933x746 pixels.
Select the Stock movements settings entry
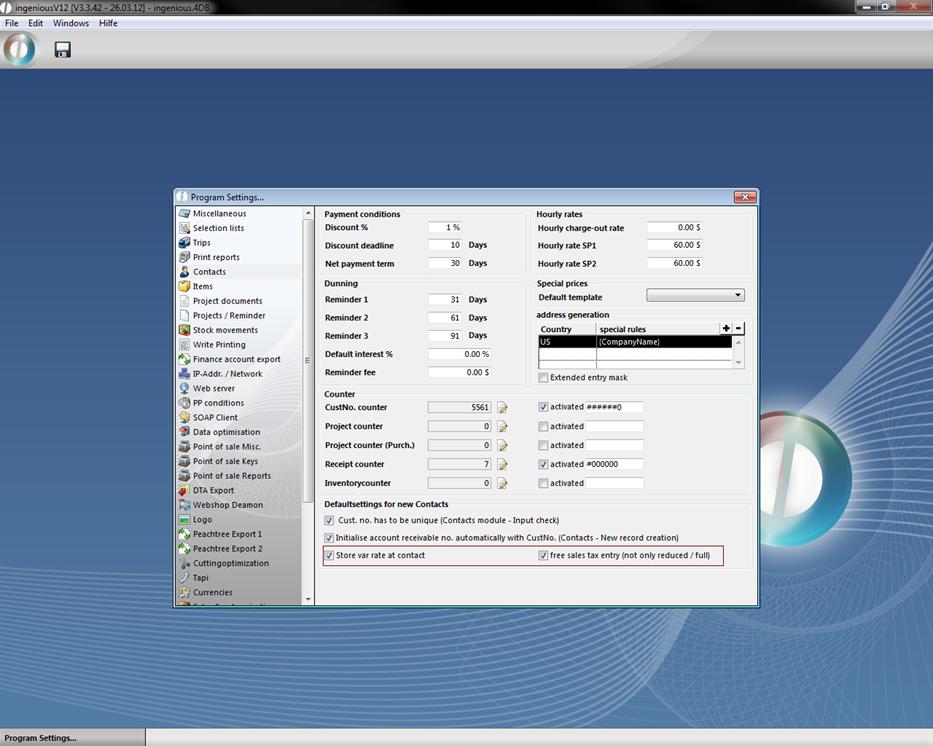[x=225, y=330]
